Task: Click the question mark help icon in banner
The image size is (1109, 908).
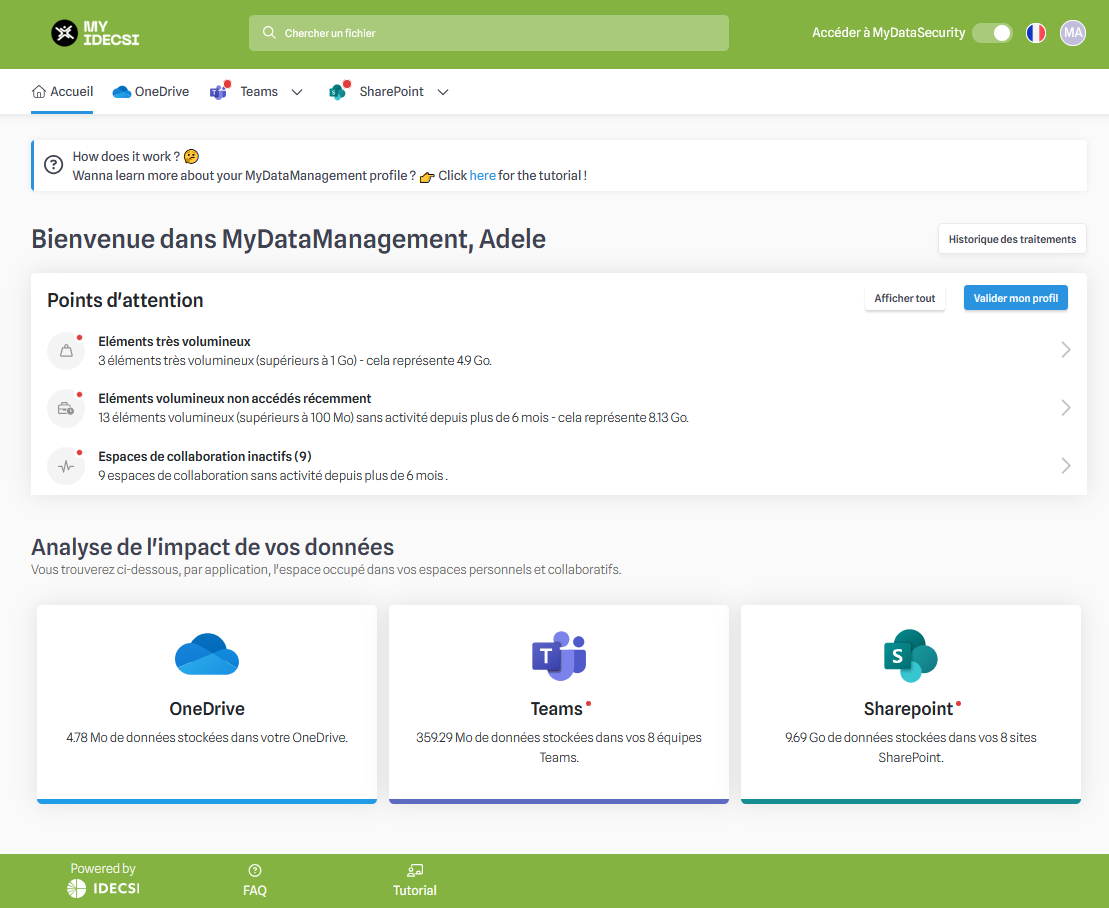Action: [x=54, y=165]
